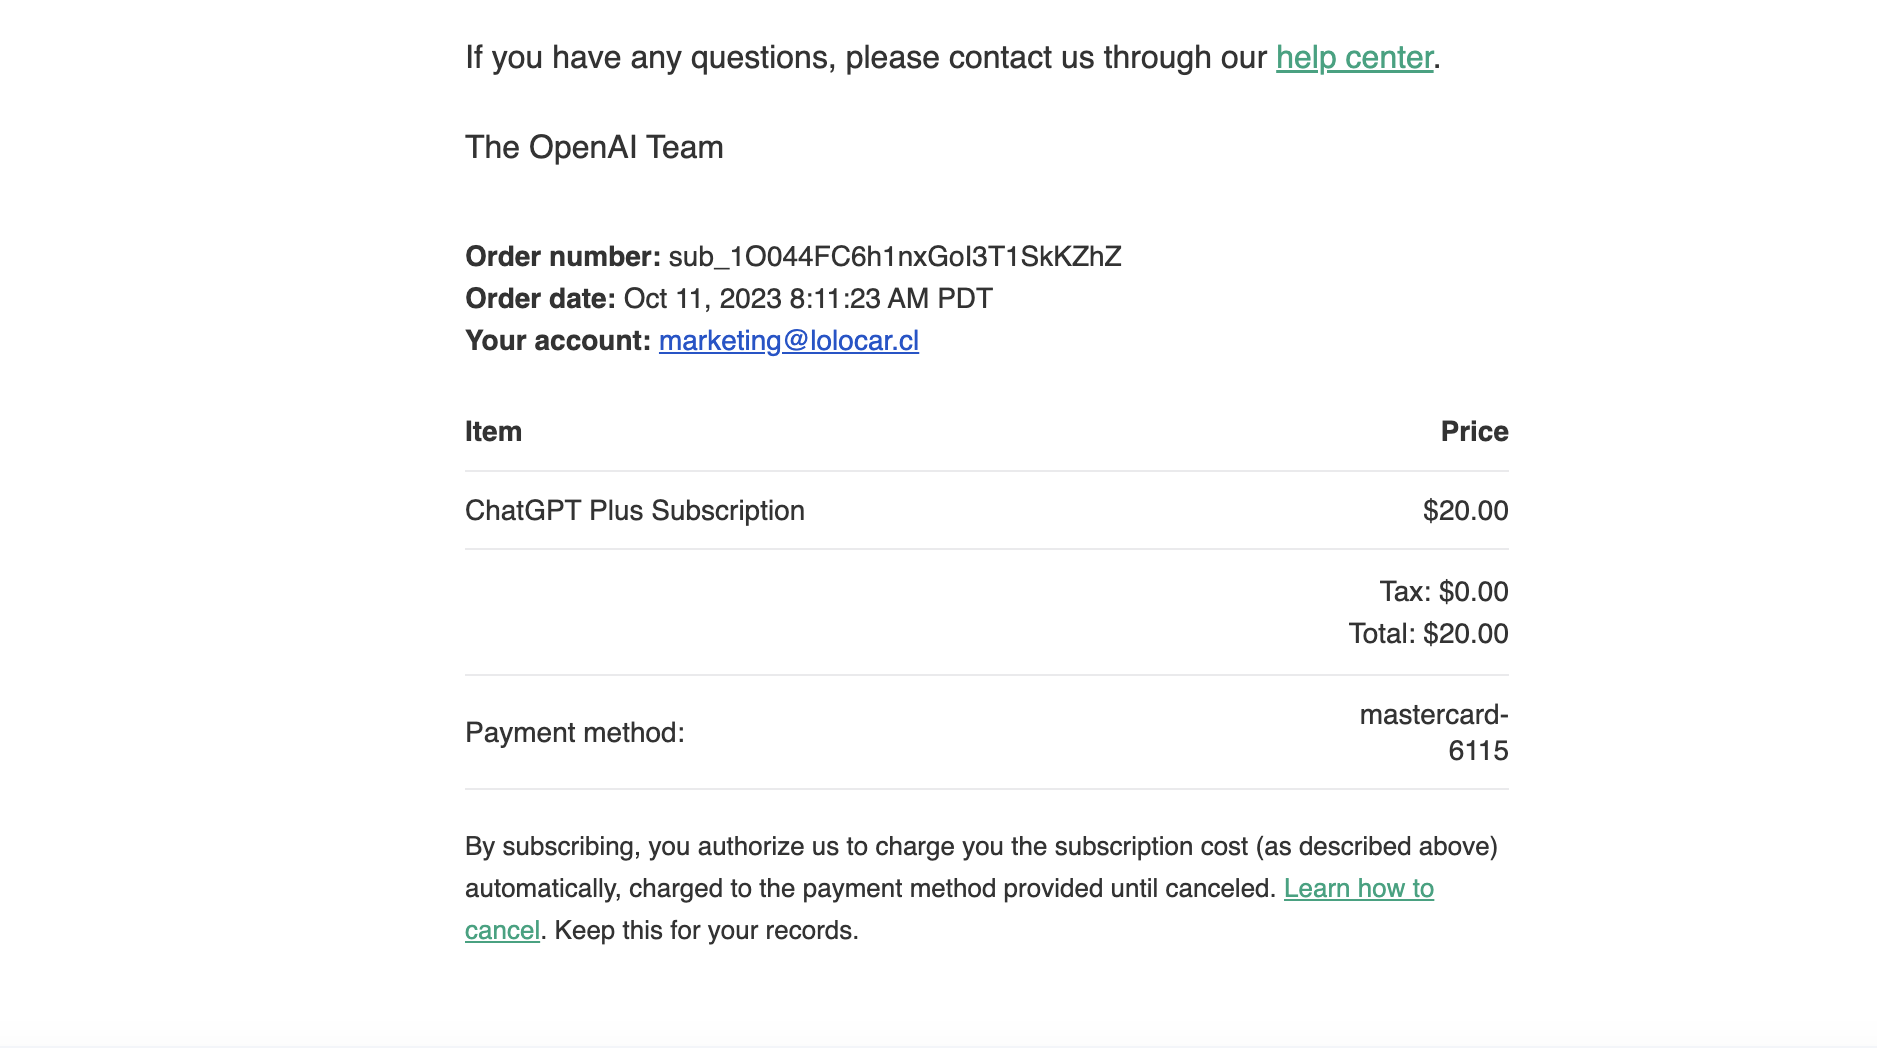
Task: Click the "Total: $20.00" line
Action: click(1428, 634)
